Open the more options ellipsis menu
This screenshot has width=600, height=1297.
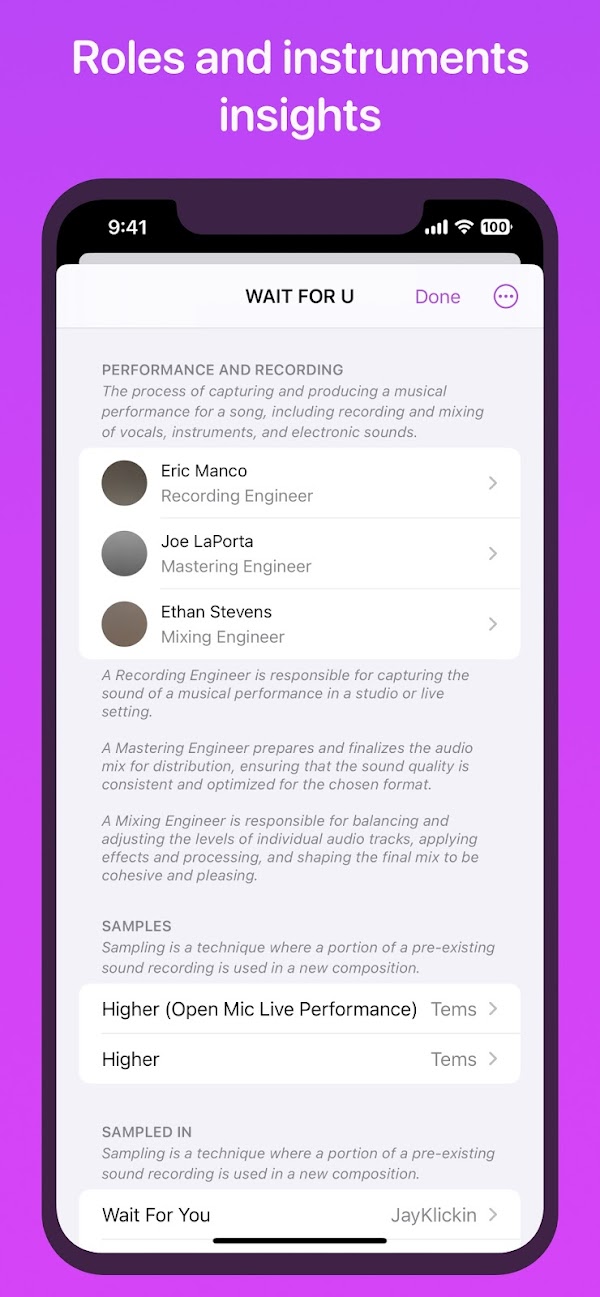click(x=506, y=296)
